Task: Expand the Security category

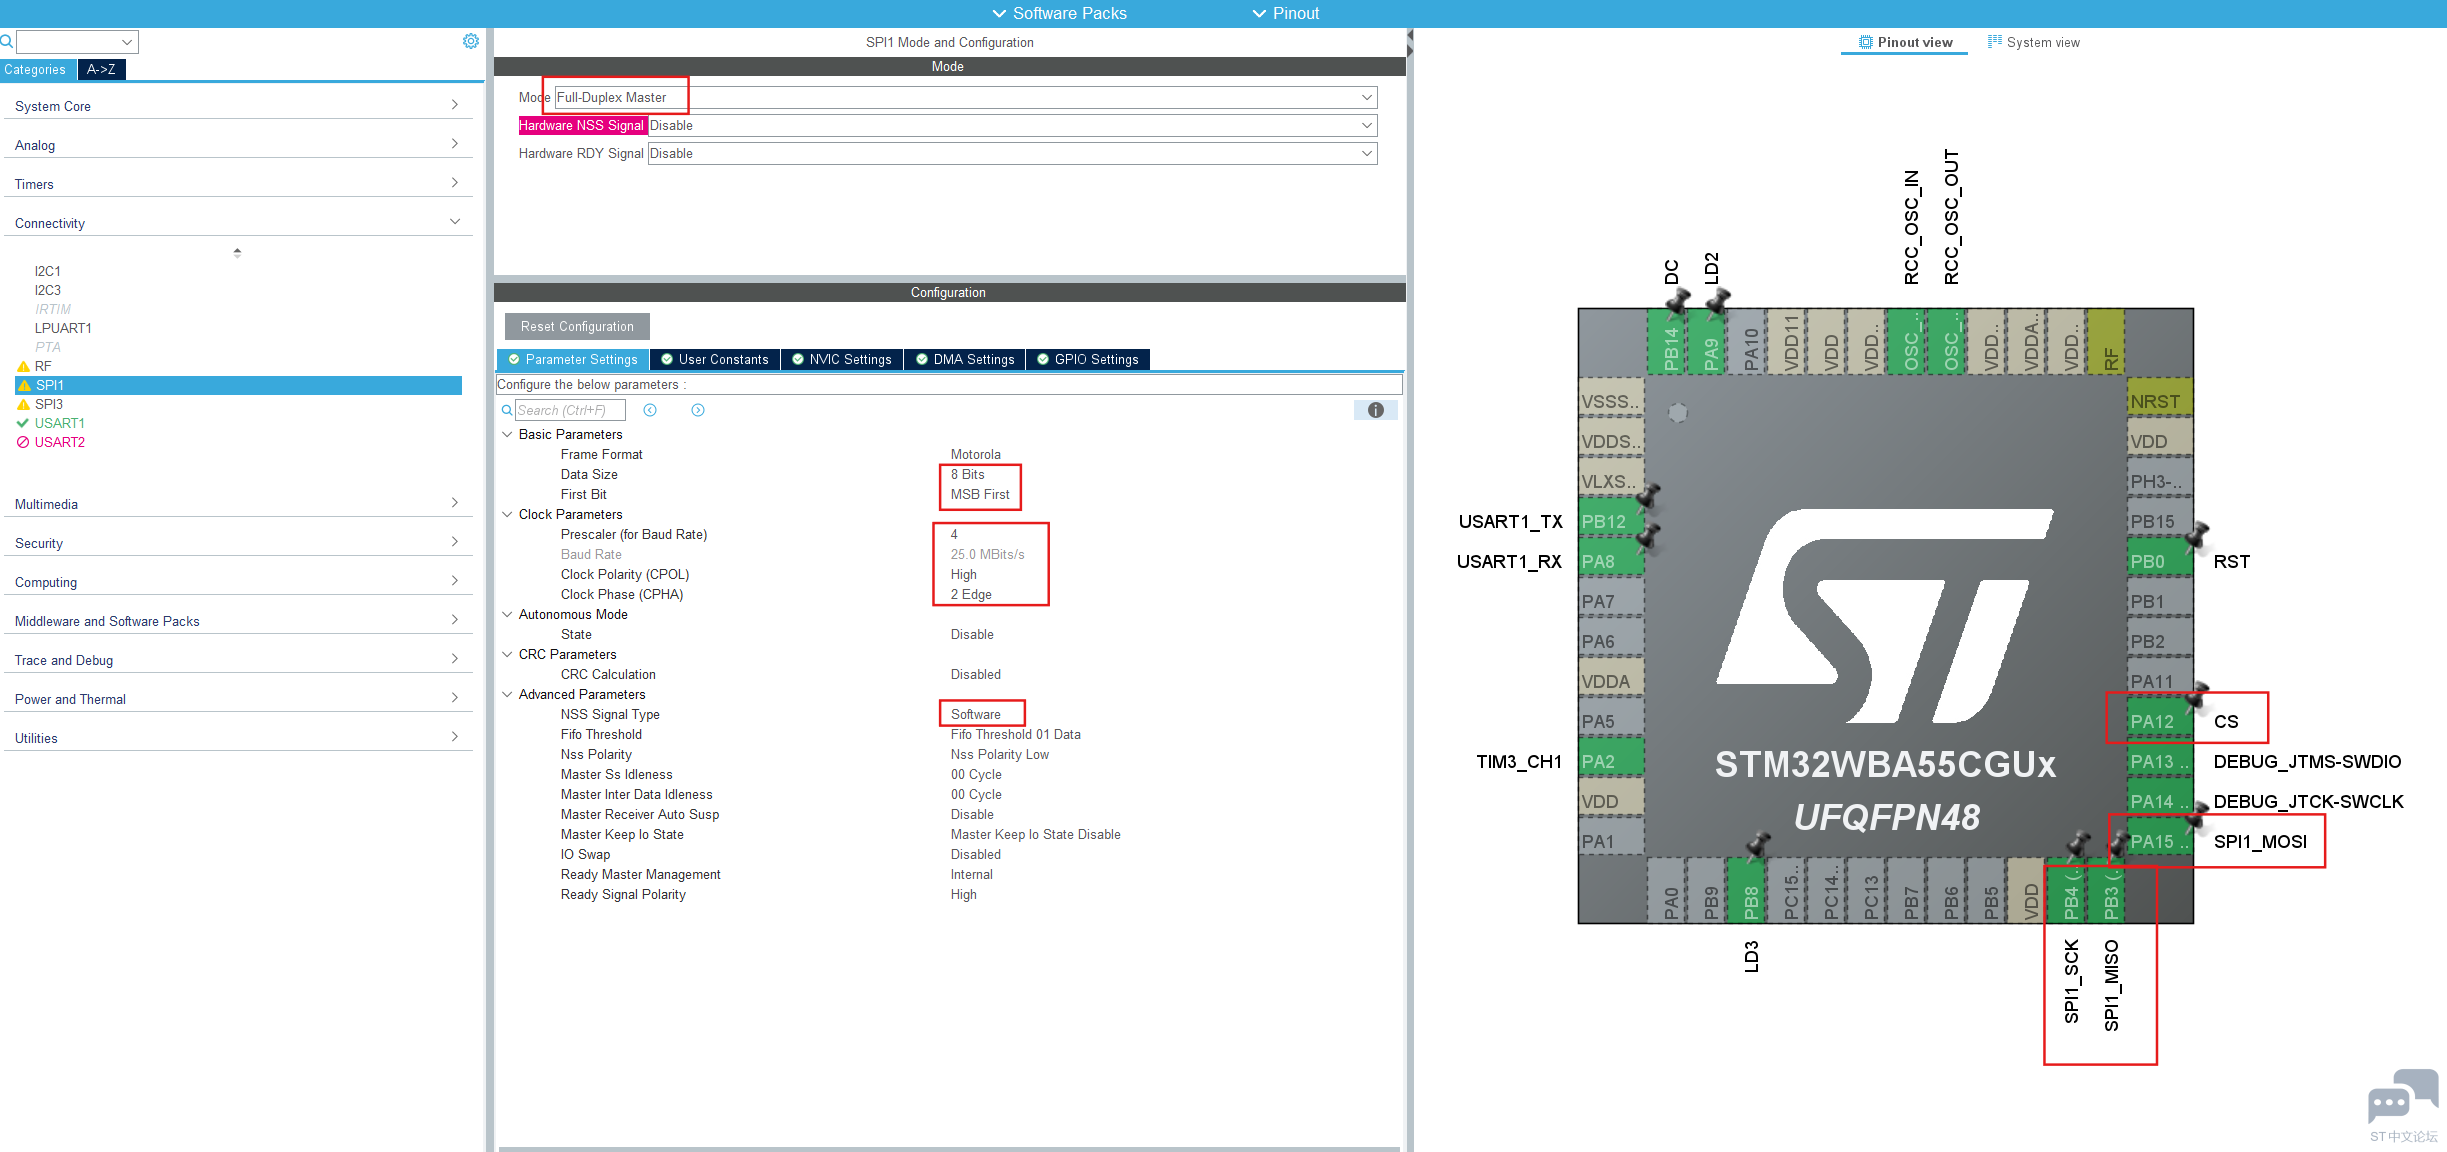Action: click(238, 543)
